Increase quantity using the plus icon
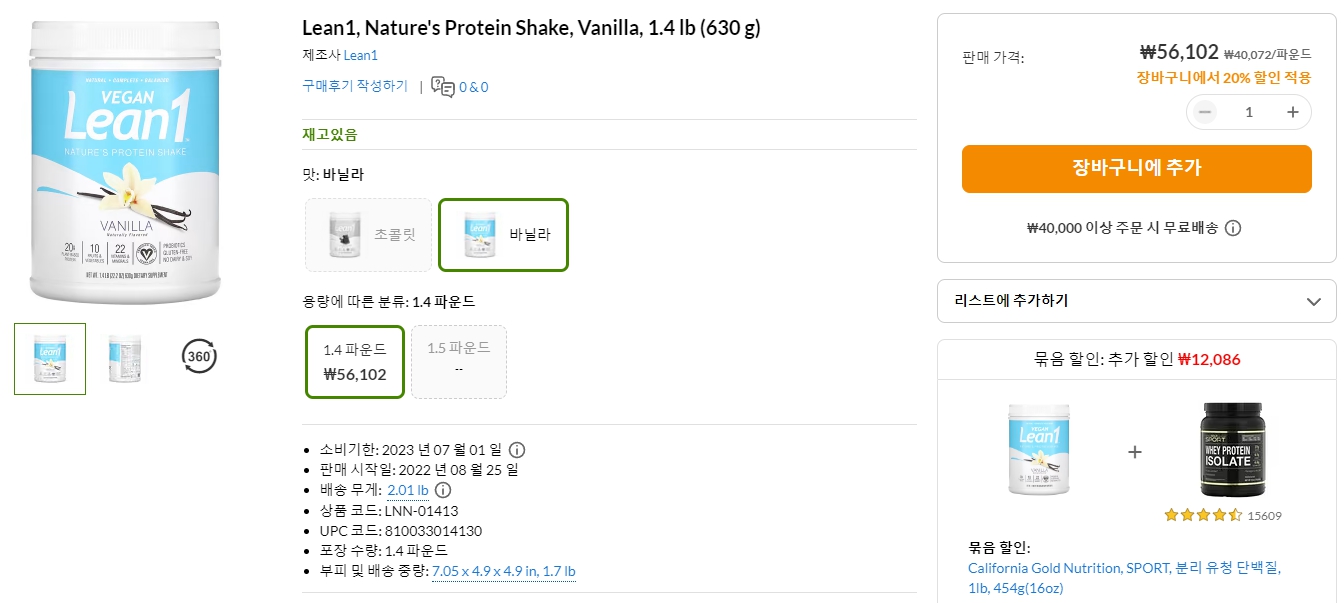This screenshot has height=603, width=1344. tap(1293, 112)
